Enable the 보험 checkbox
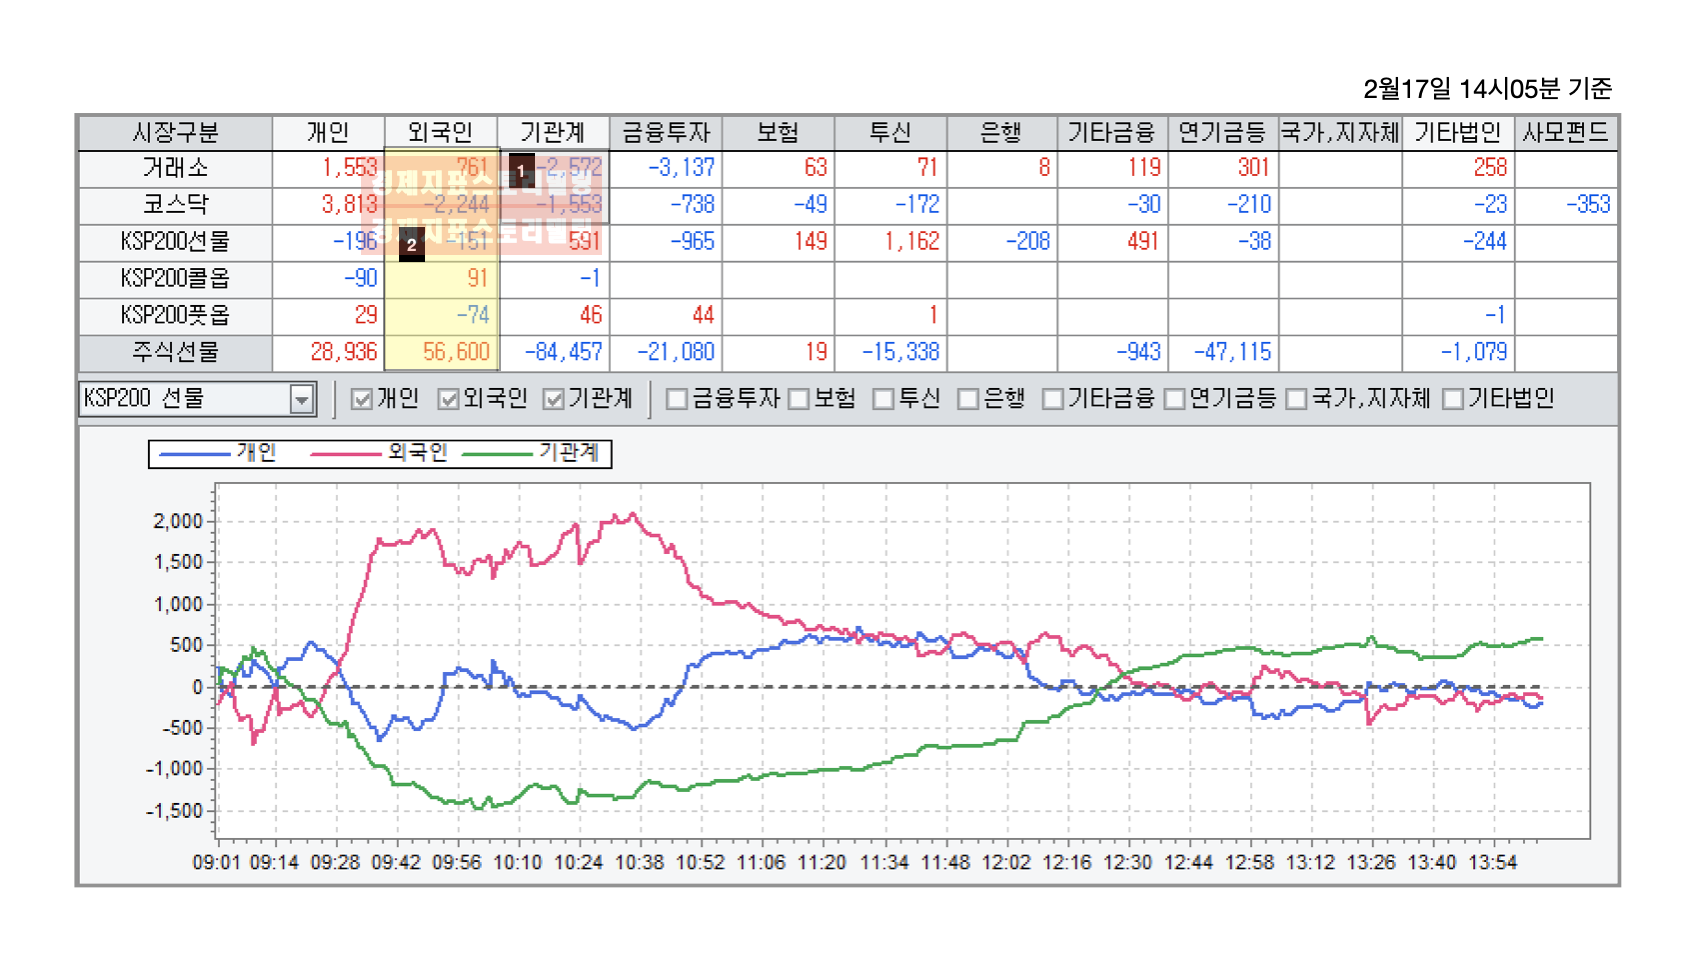Screen dimensions: 1702x960 point(798,398)
